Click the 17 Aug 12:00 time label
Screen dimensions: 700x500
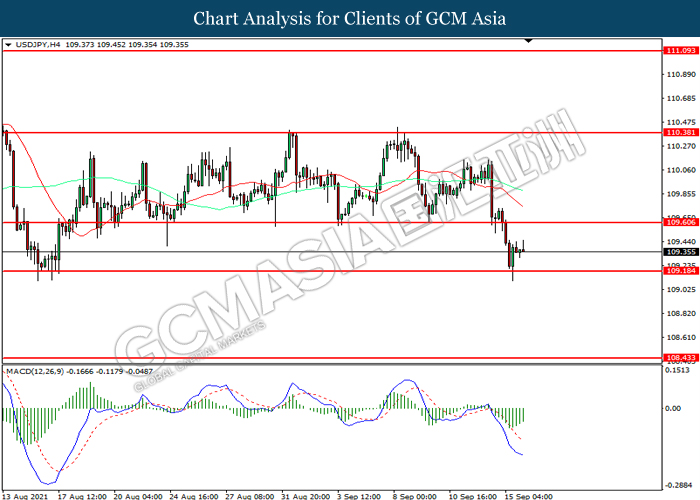[82, 496]
